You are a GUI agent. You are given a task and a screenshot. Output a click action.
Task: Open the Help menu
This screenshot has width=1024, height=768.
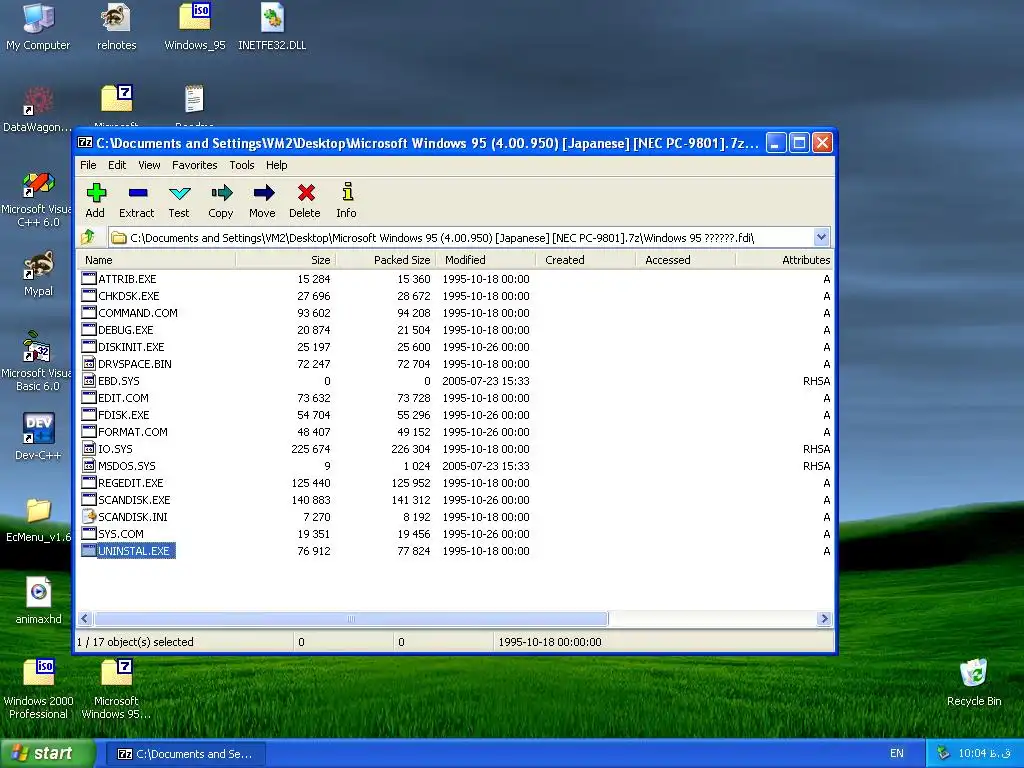point(276,165)
